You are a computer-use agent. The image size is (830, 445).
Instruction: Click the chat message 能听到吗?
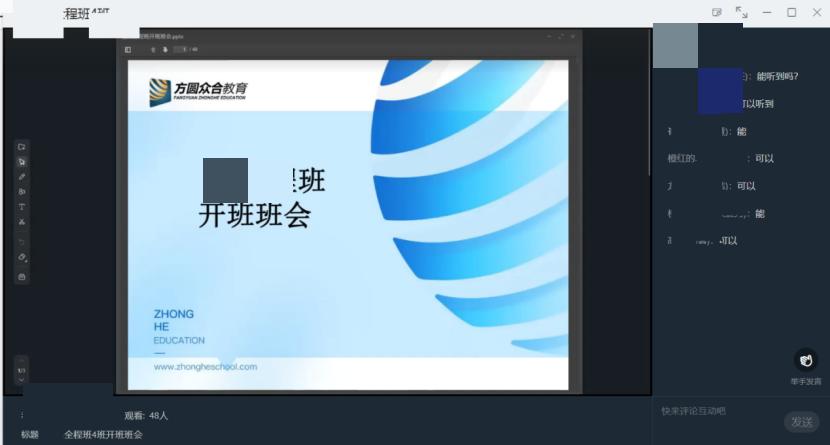click(x=777, y=76)
